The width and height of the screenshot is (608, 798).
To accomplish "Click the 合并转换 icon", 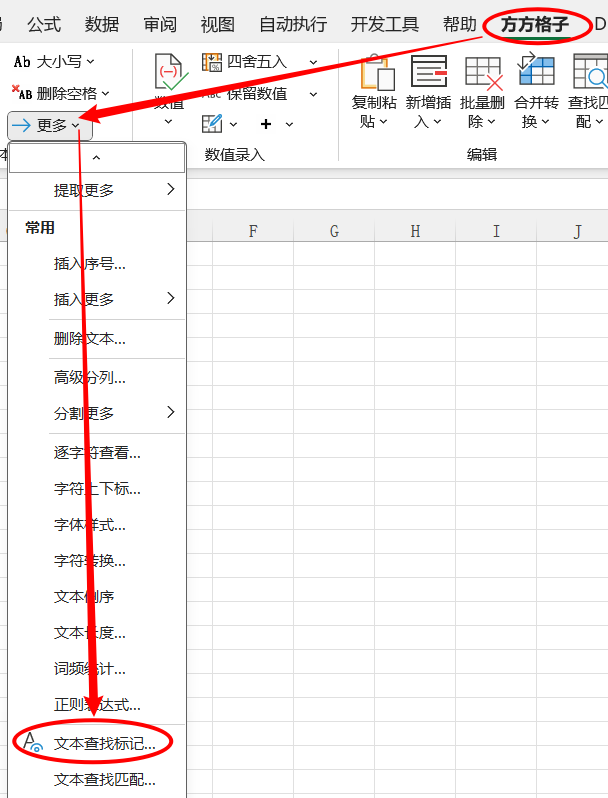I will tap(536, 73).
